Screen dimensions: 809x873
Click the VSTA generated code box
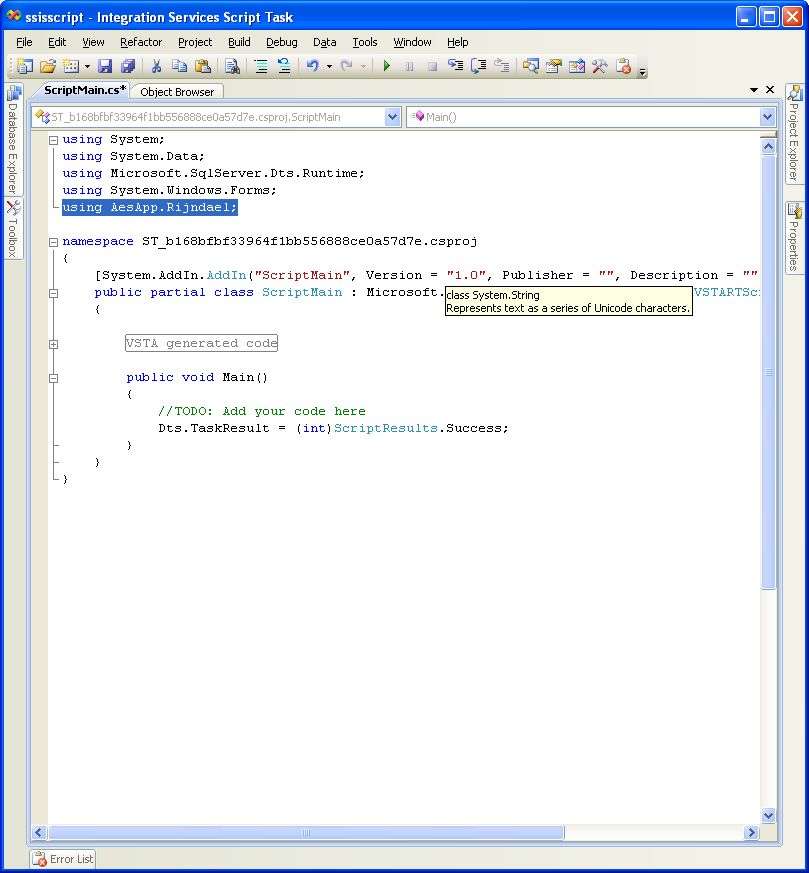(x=202, y=343)
